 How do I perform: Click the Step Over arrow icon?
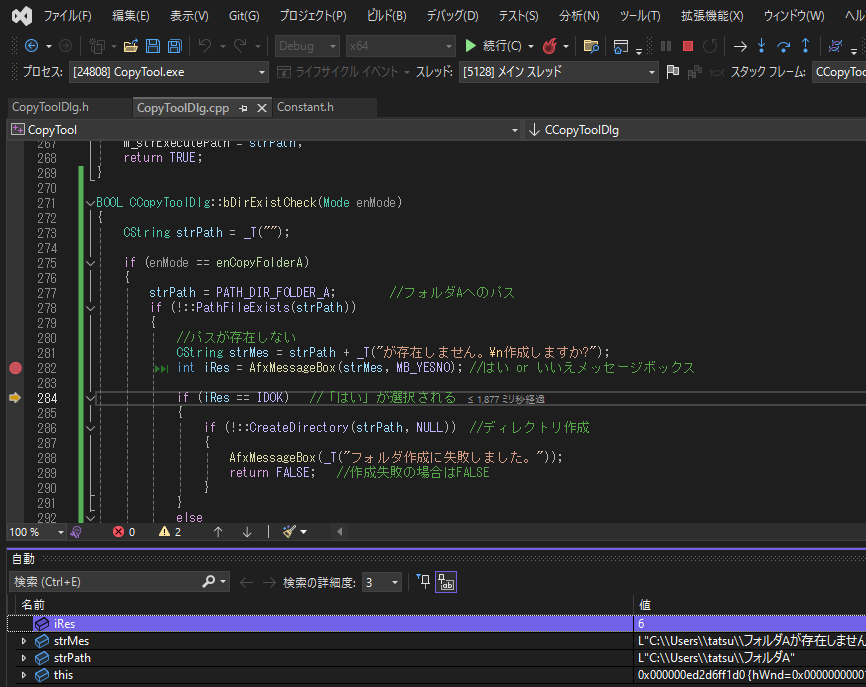pos(784,46)
